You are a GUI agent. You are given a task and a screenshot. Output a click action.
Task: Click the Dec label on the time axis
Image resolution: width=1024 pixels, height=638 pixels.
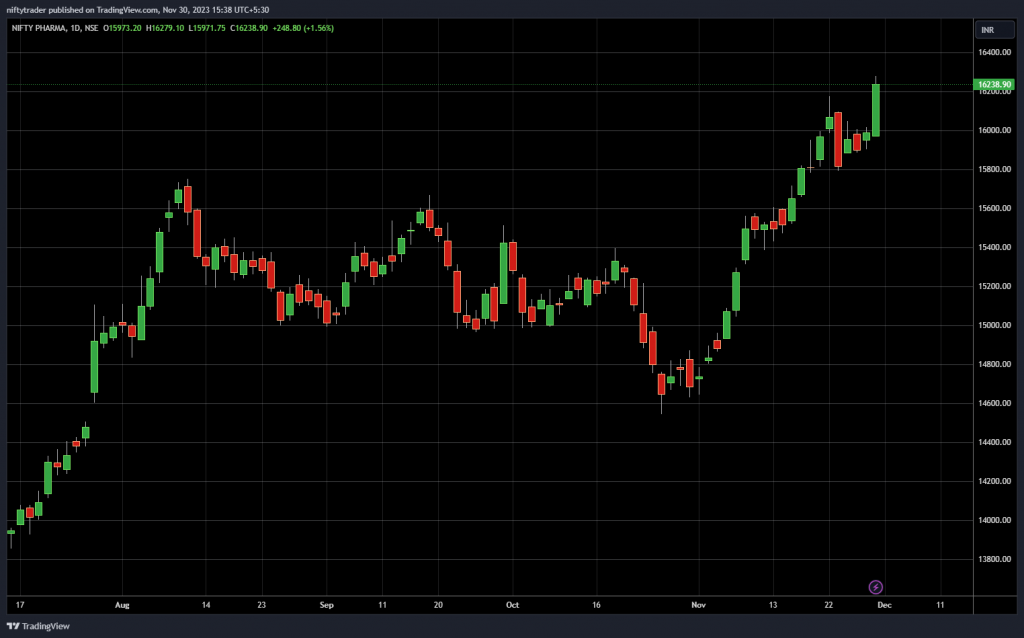[x=884, y=605]
